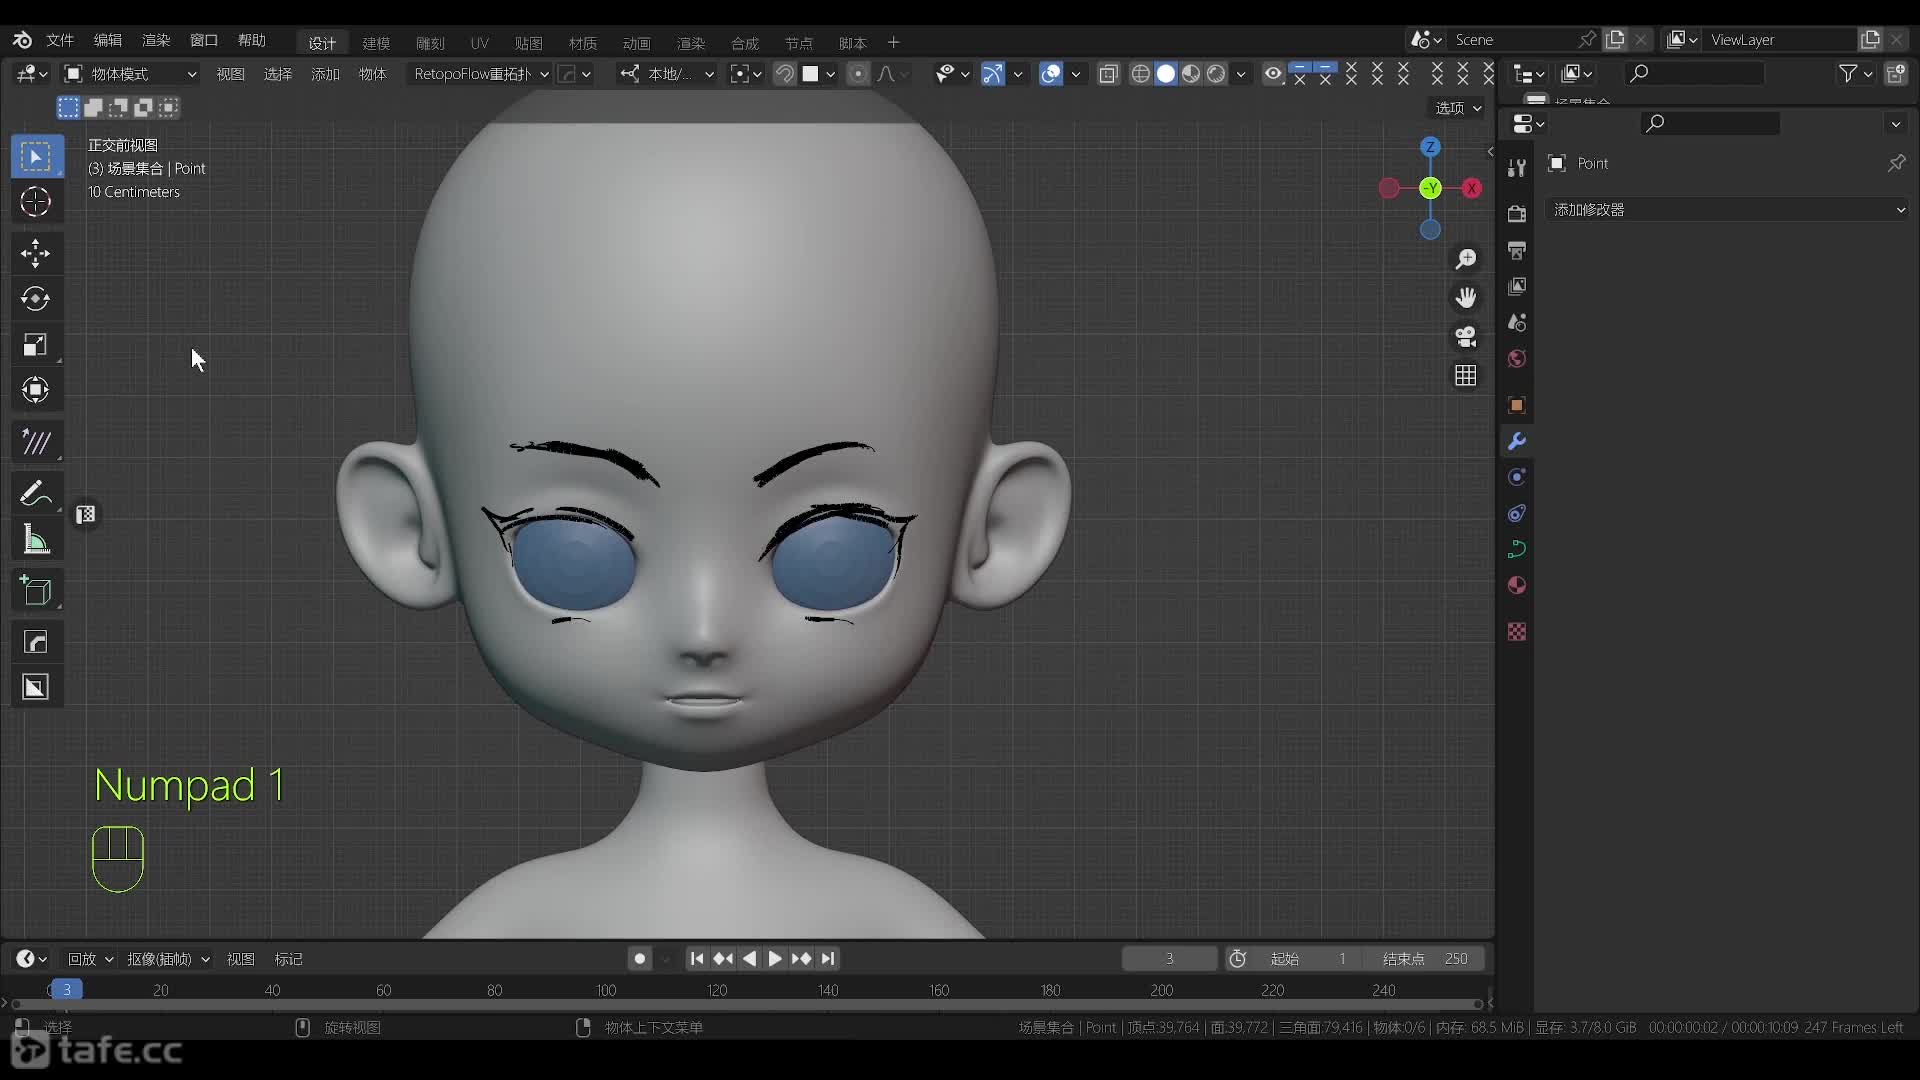Select the Scale tool
Screen dimensions: 1920x1080
coord(36,345)
